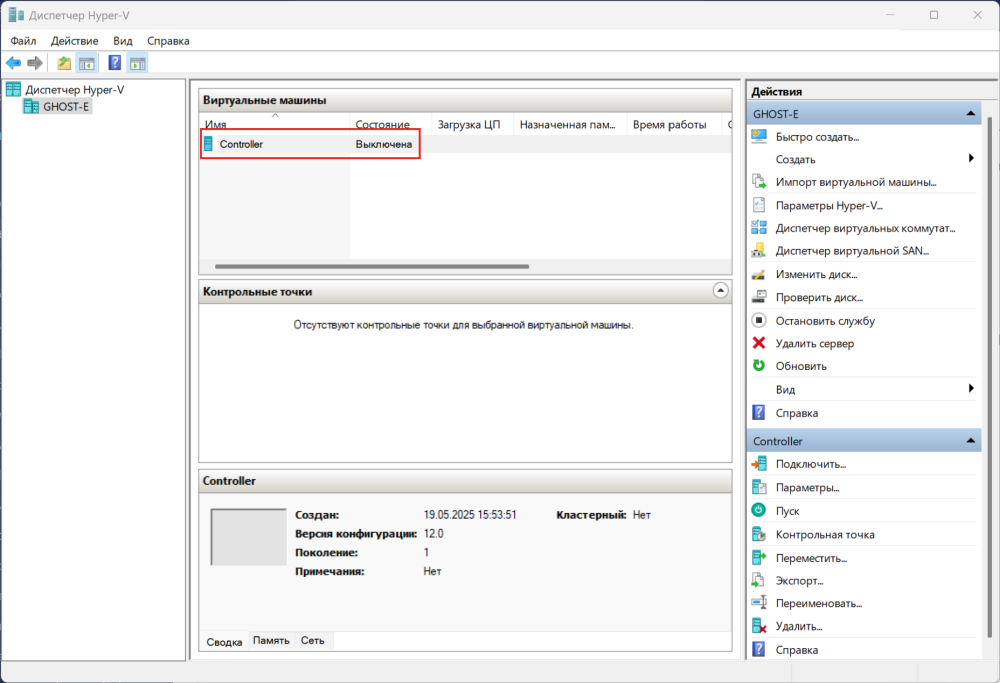1000x683 pixels.
Task: Click the Up one level folder icon
Action: tap(64, 63)
